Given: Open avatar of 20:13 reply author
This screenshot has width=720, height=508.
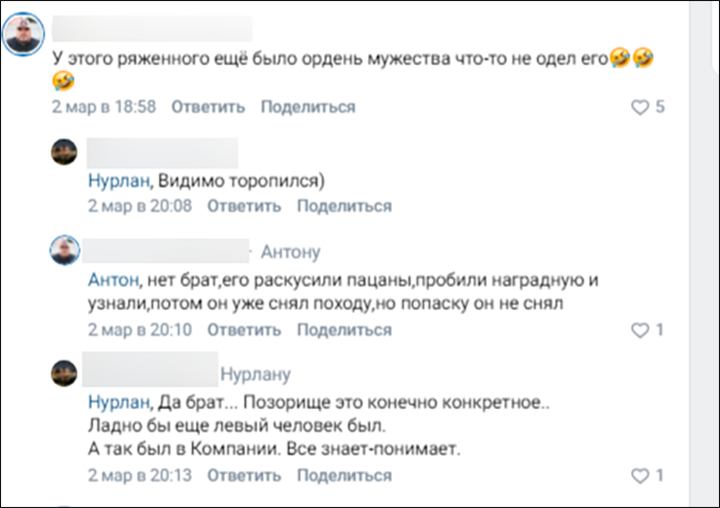Looking at the screenshot, I should pos(65,373).
